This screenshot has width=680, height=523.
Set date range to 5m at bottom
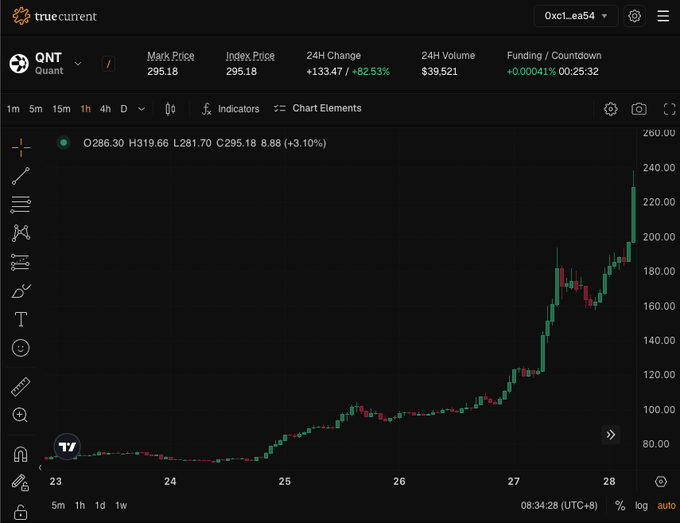(x=58, y=505)
